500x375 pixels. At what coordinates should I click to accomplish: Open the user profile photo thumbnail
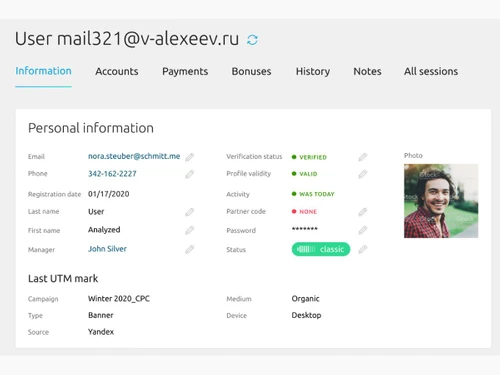(x=441, y=201)
